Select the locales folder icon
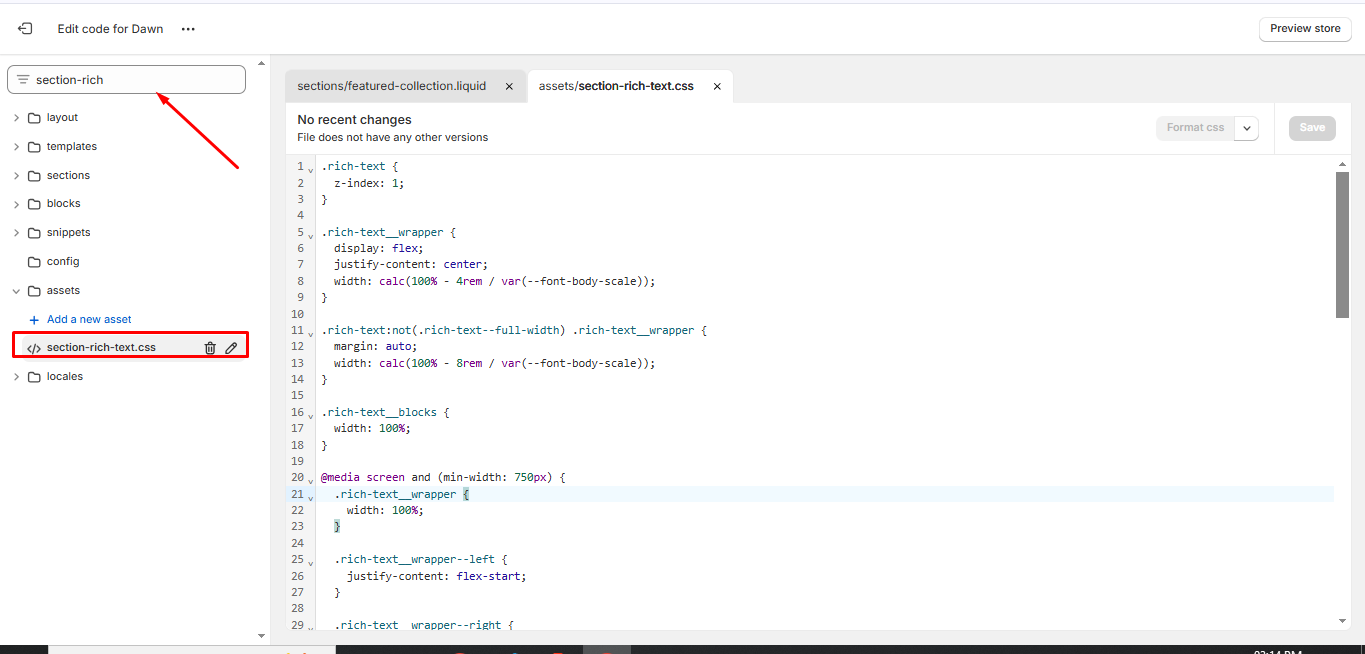Image resolution: width=1365 pixels, height=654 pixels. coord(34,377)
